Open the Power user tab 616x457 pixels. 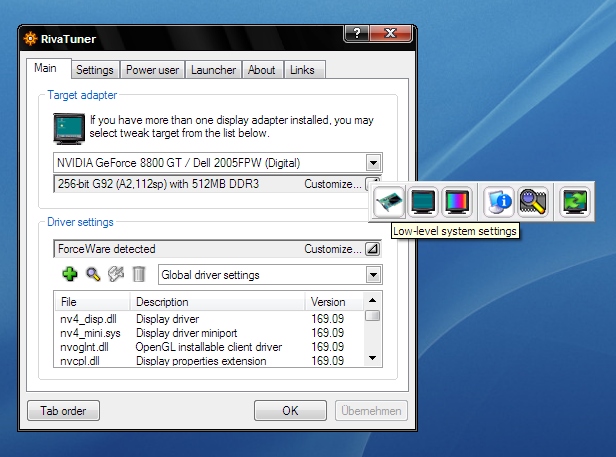(152, 70)
